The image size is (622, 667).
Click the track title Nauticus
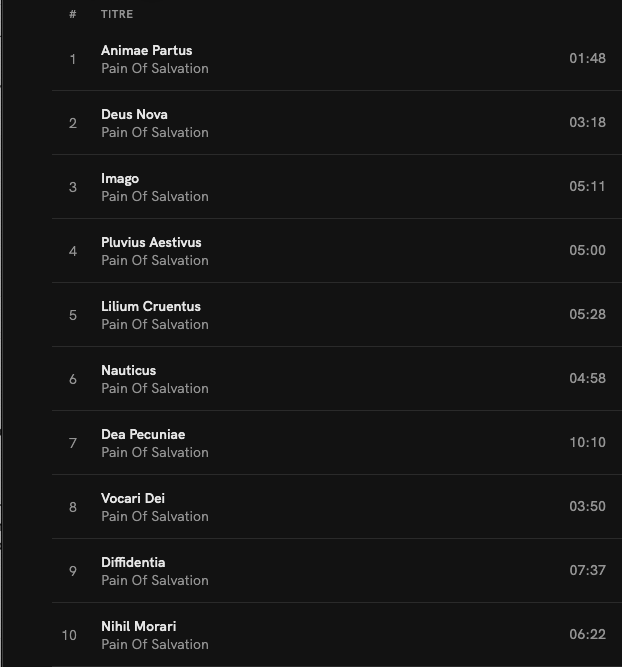click(x=128, y=370)
